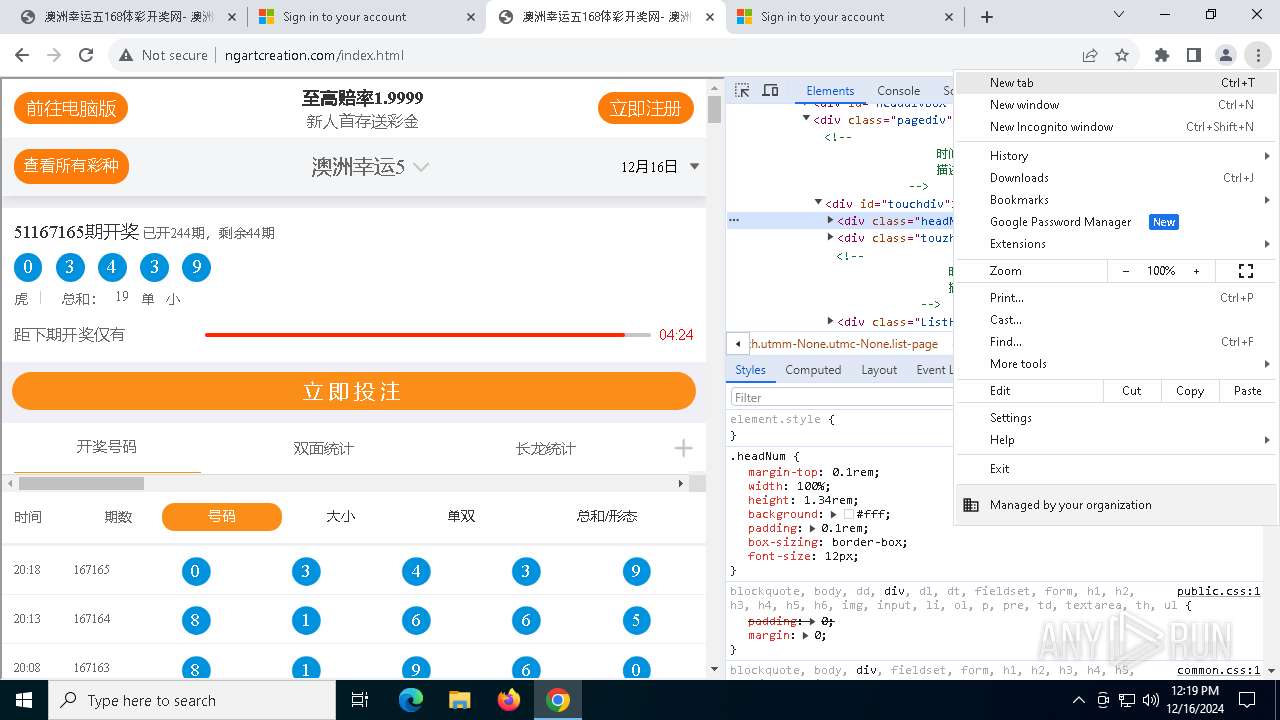This screenshot has width=1280, height=720.
Task: Bookmark this page with the star icon
Action: coord(1122,55)
